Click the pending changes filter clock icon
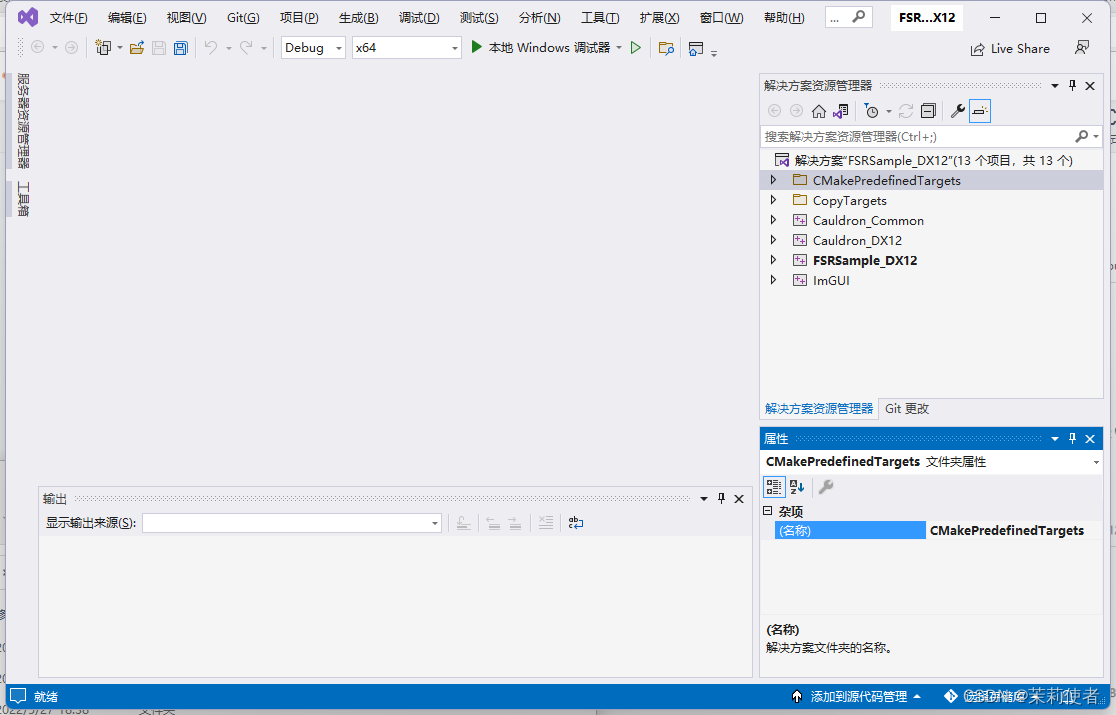The height and width of the screenshot is (715, 1116). (871, 111)
